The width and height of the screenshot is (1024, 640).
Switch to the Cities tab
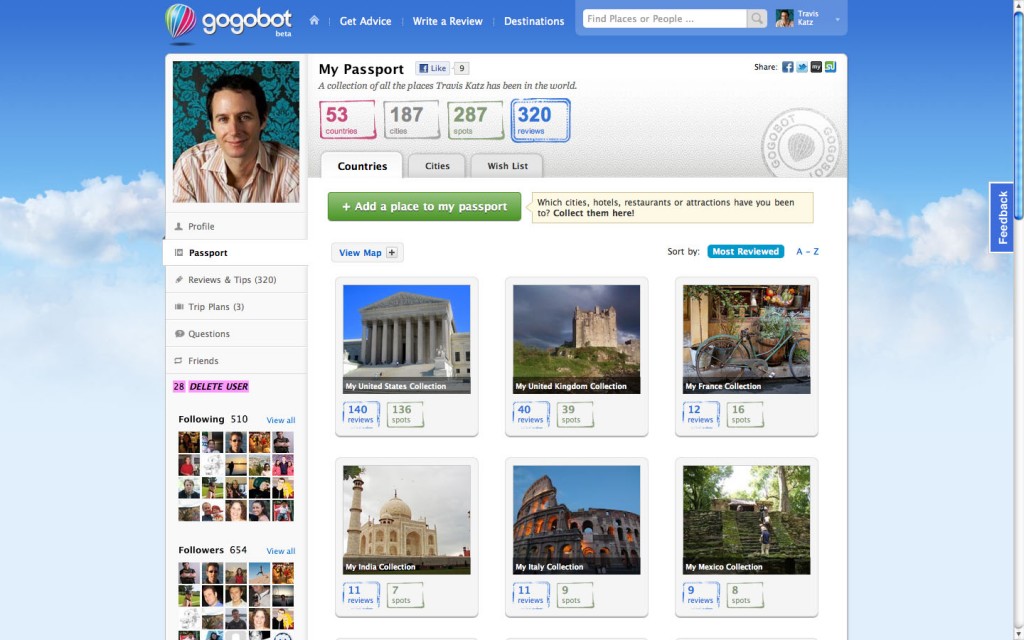coord(437,166)
